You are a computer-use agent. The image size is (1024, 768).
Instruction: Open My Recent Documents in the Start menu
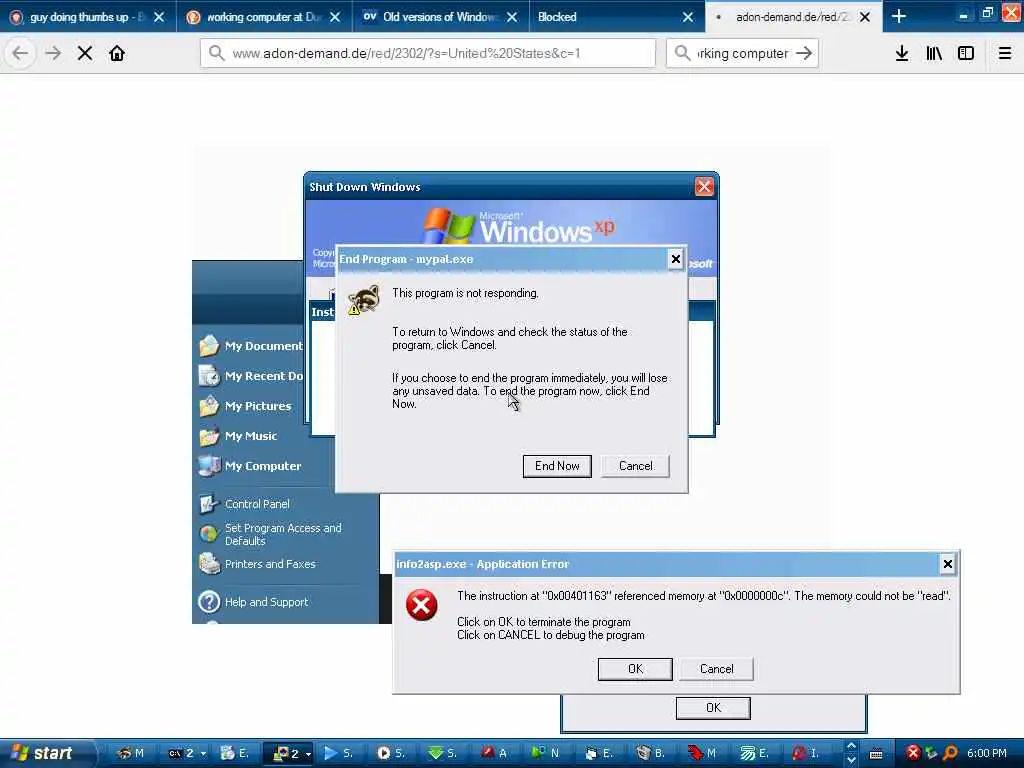(251, 376)
